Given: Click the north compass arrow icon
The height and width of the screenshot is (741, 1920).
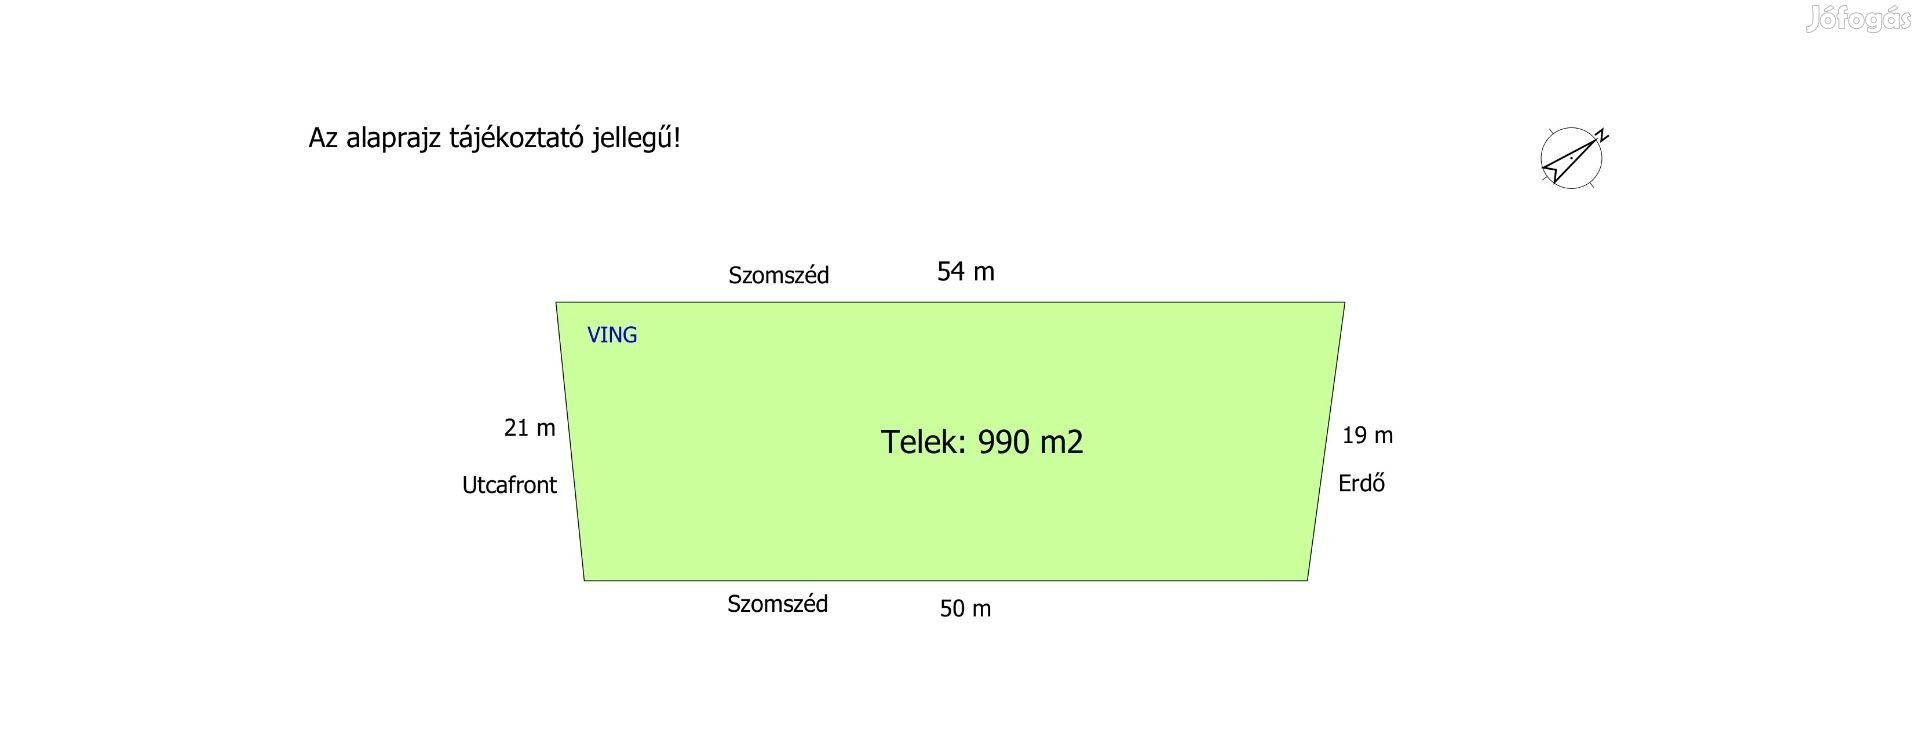Looking at the screenshot, I should (x=1572, y=158).
